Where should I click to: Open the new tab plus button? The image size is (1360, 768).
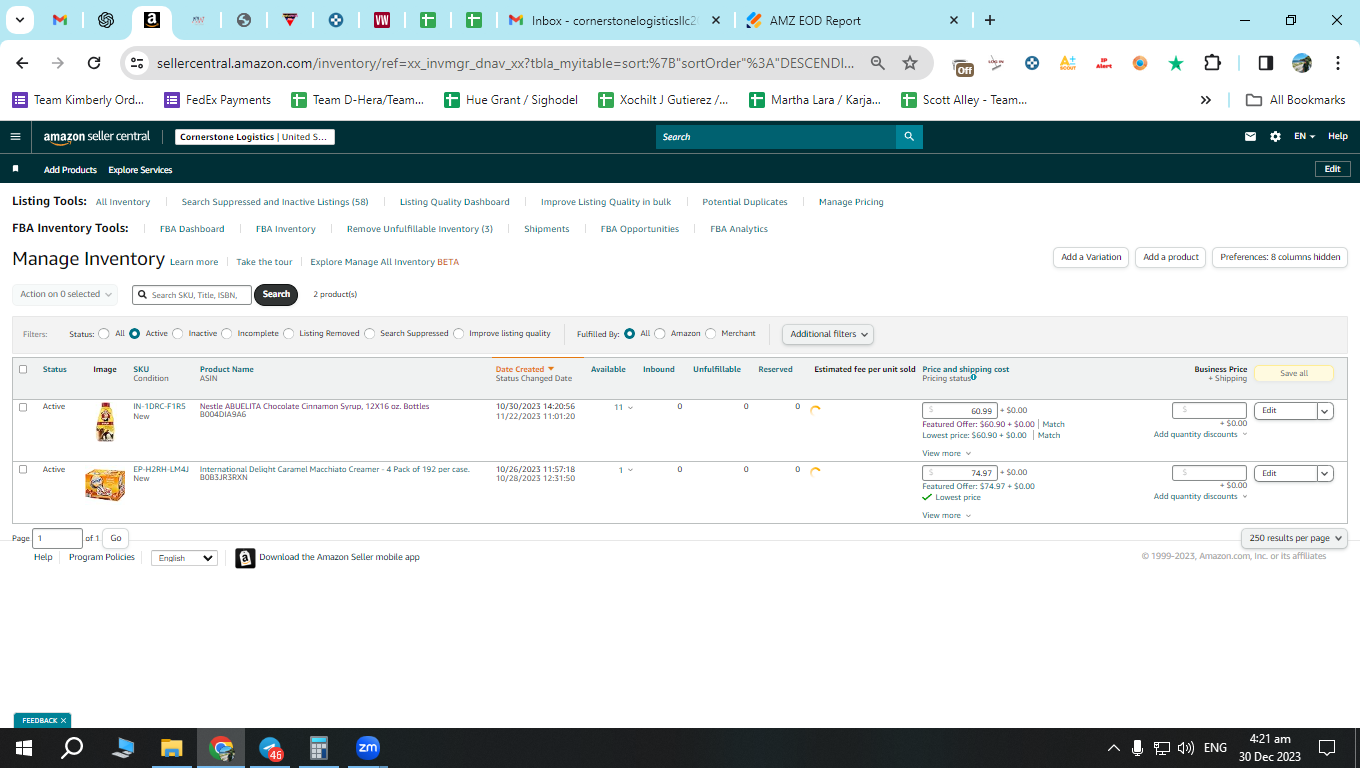[x=990, y=20]
